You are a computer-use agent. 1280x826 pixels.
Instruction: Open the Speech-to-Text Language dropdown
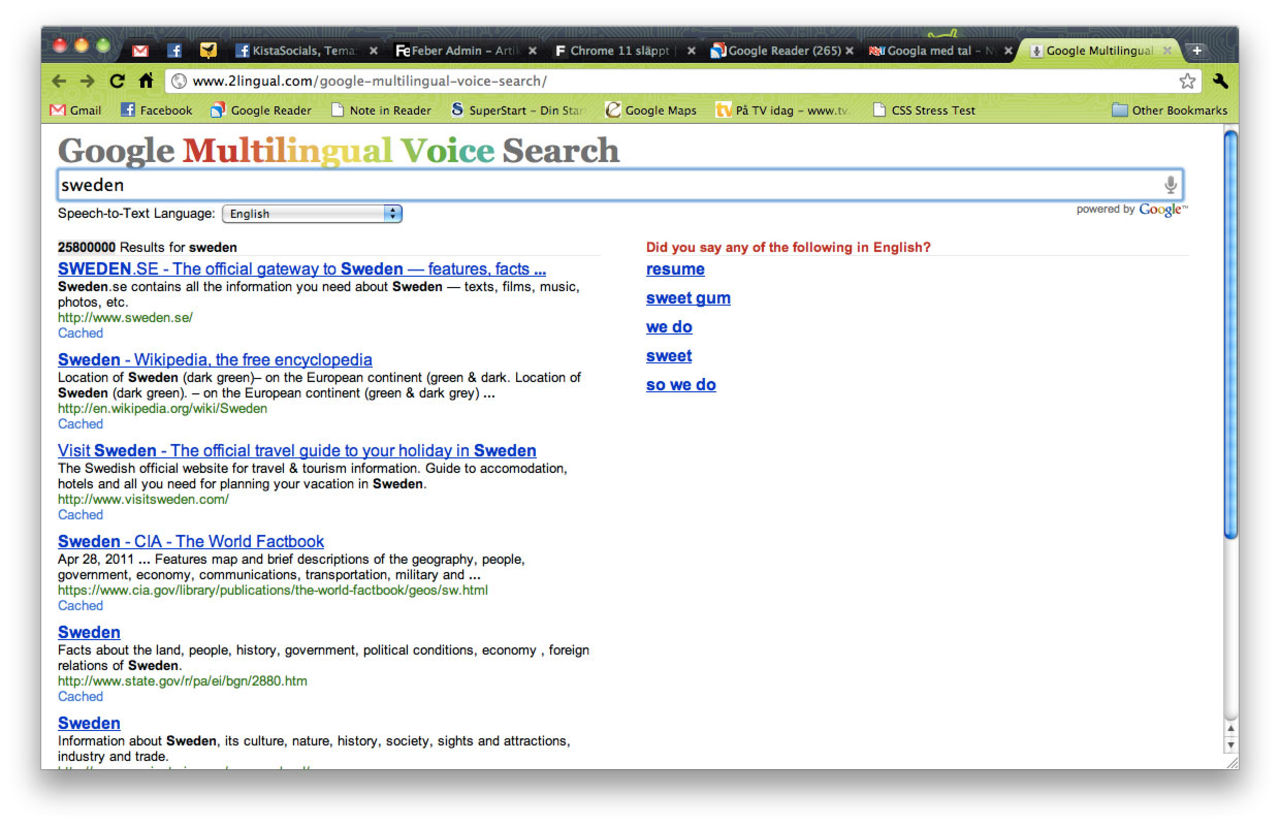point(311,213)
